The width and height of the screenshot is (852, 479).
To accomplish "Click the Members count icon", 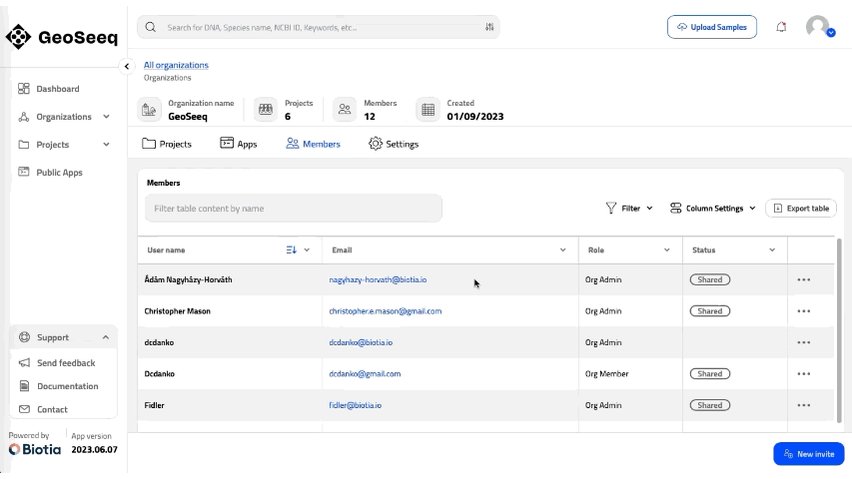I will [344, 110].
